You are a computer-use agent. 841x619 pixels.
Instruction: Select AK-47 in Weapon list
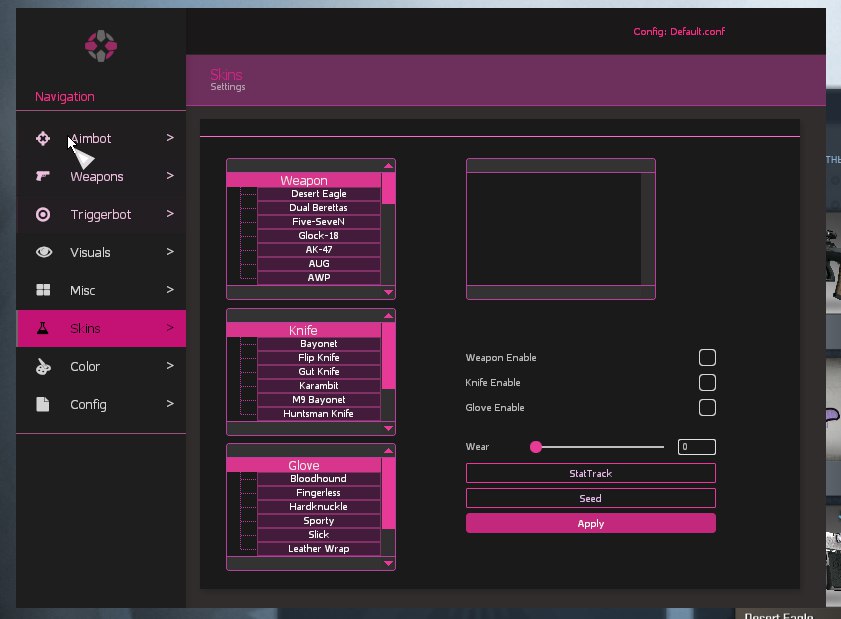pyautogui.click(x=319, y=249)
